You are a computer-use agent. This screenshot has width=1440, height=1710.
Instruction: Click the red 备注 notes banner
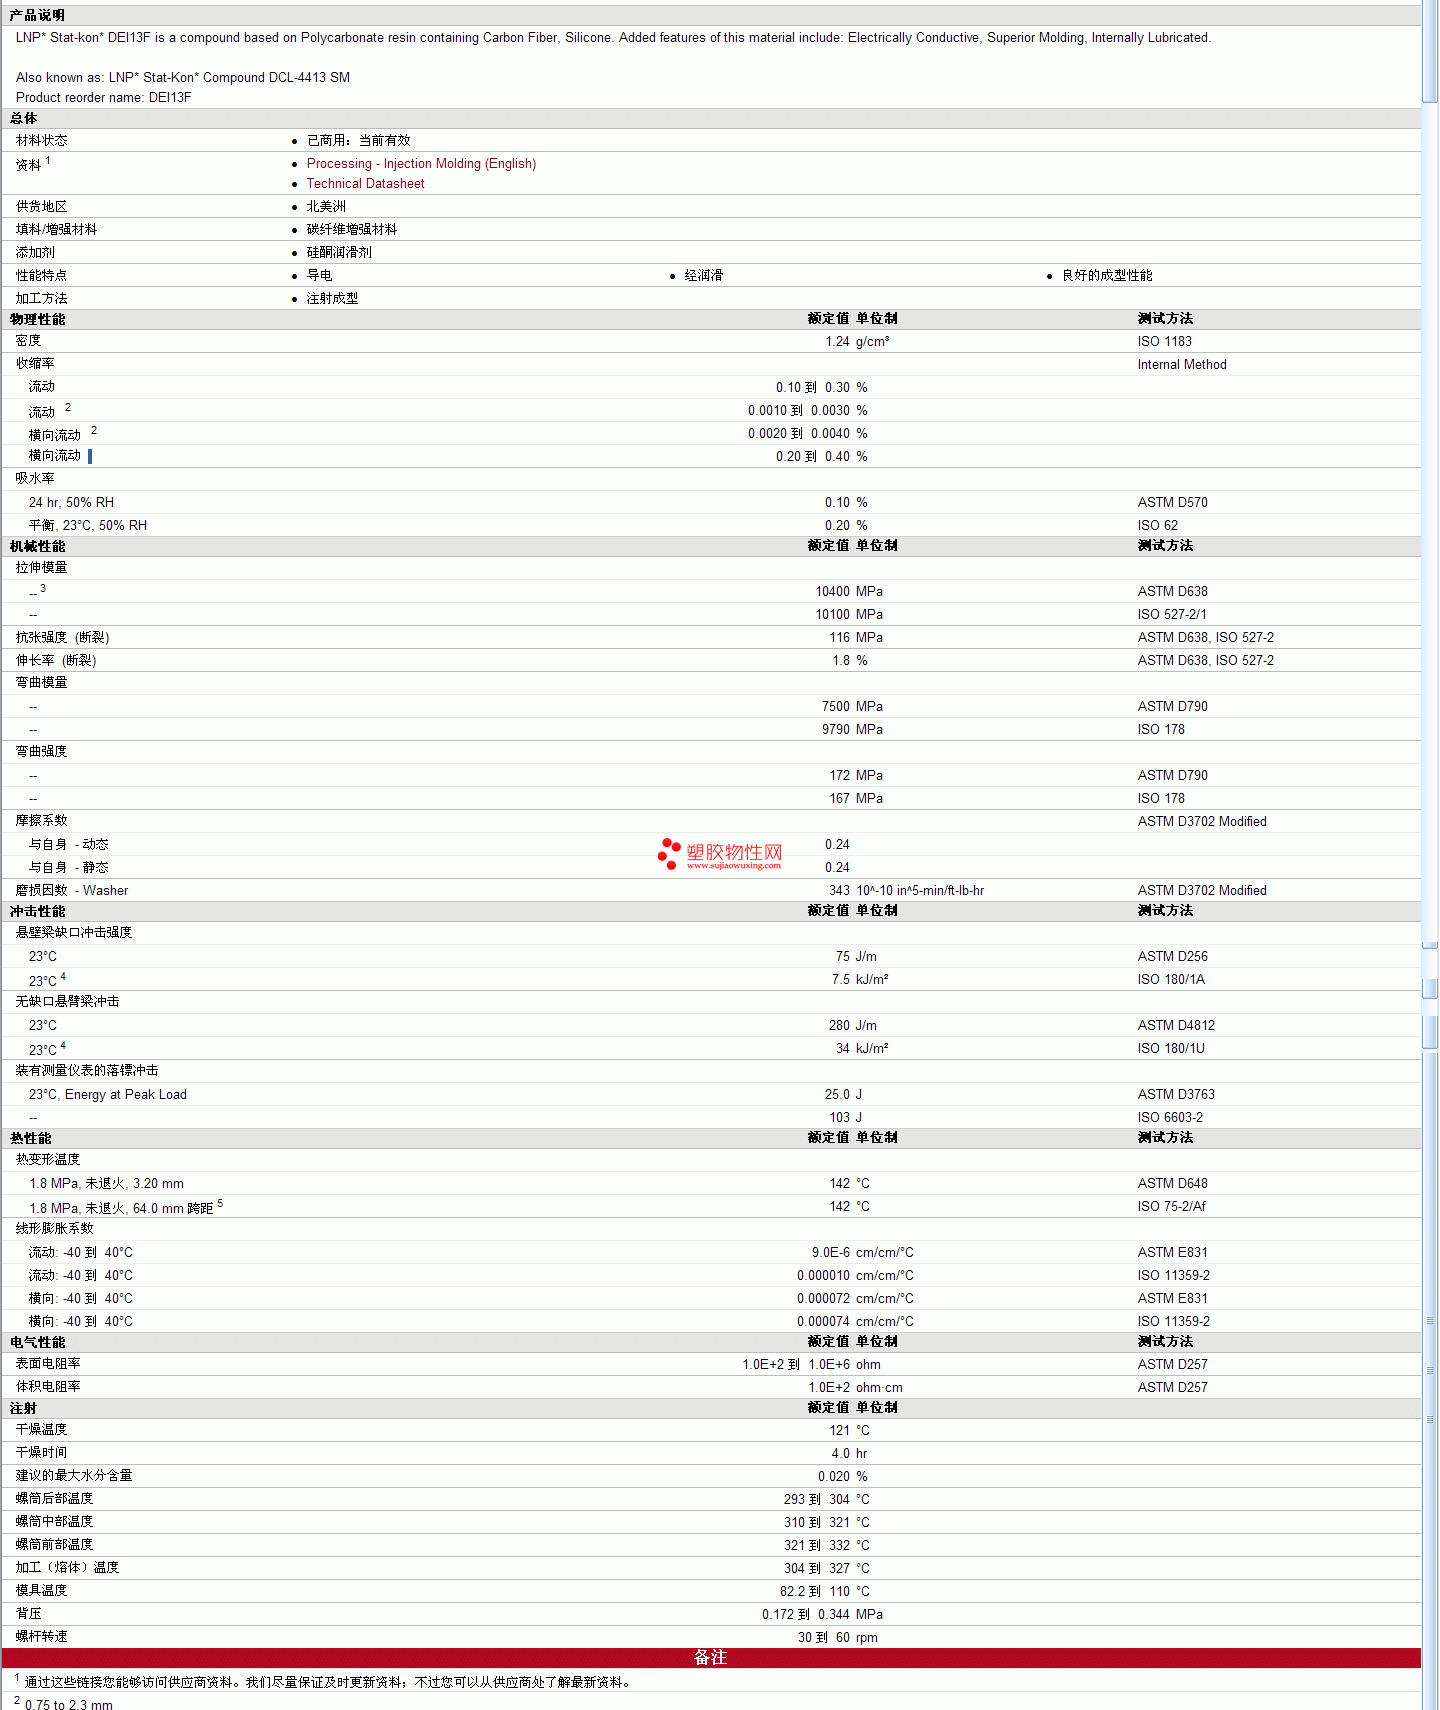click(x=711, y=1658)
